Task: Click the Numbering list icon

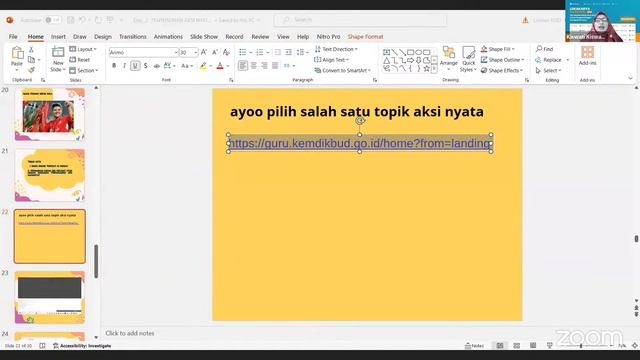Action: (260, 52)
